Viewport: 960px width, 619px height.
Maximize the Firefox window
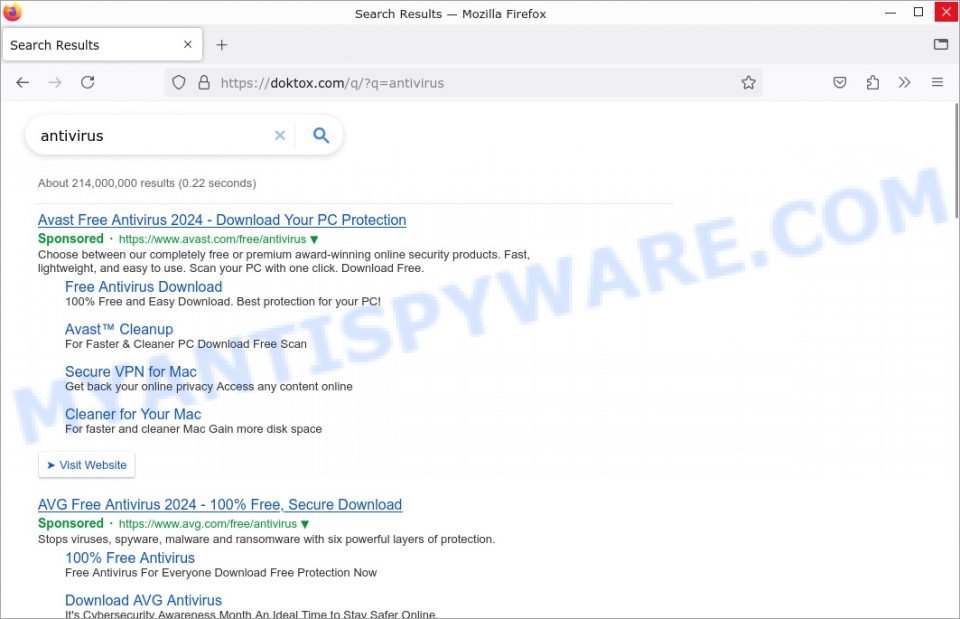pos(918,12)
